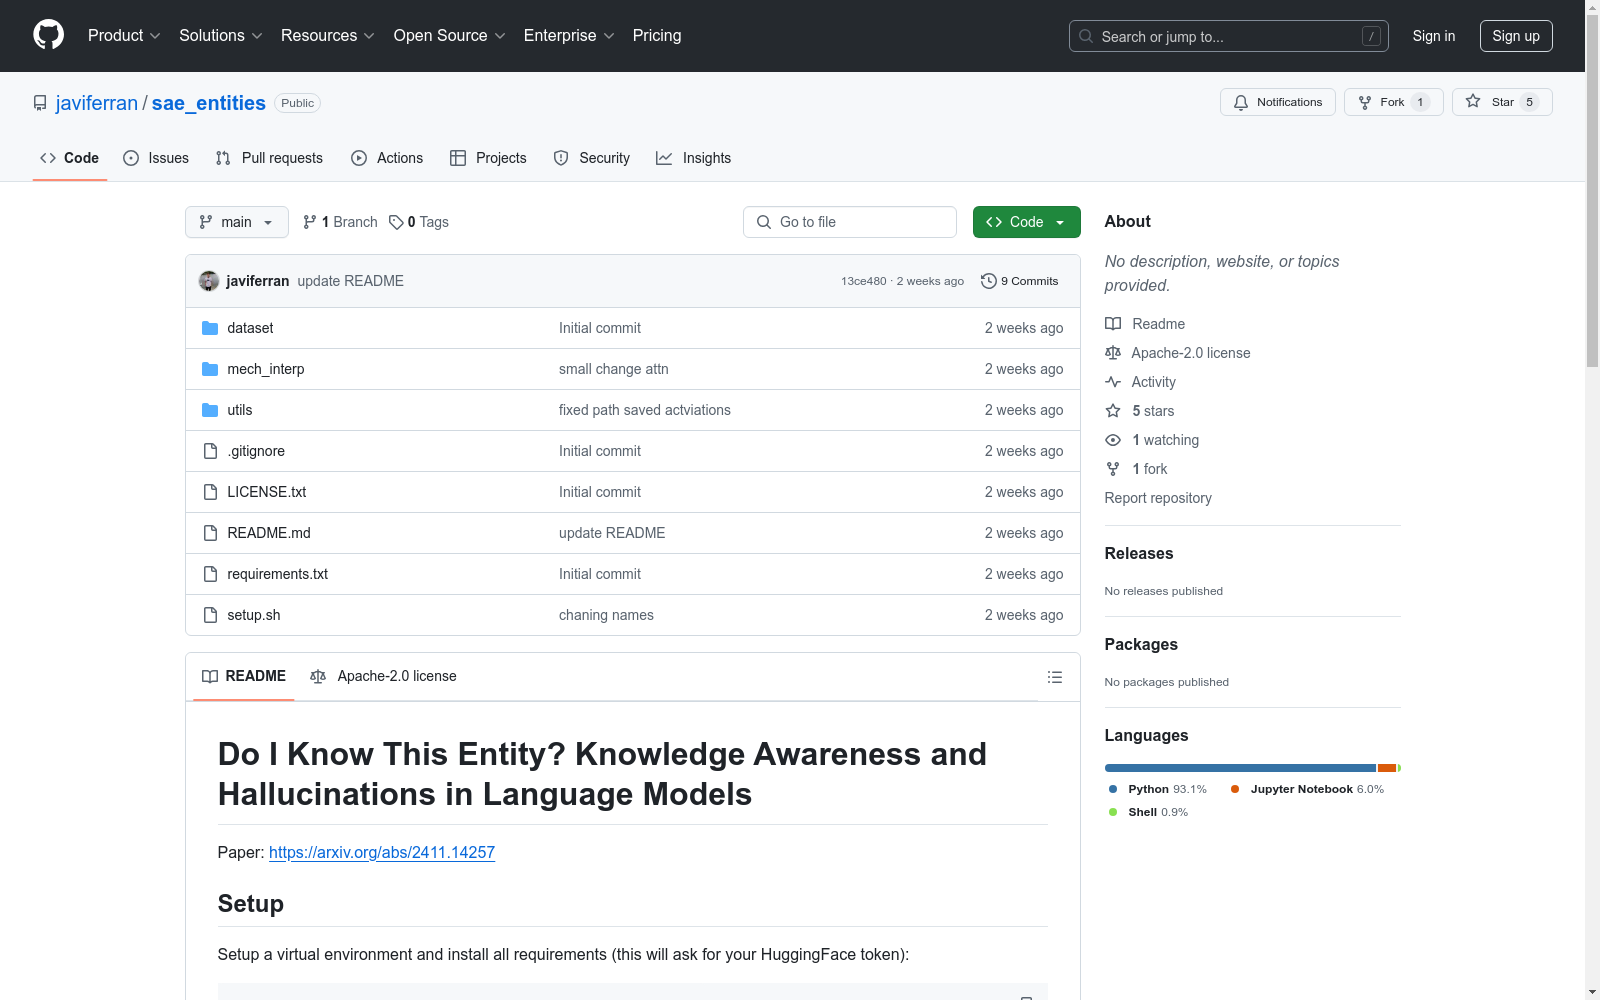Image resolution: width=1600 pixels, height=1000 pixels.
Task: Switch to the Security tab
Action: 592,158
